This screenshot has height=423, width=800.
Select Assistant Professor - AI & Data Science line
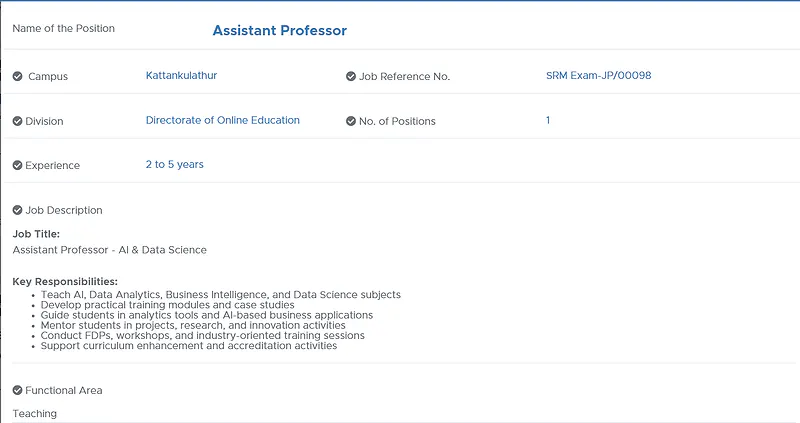[x=110, y=250]
